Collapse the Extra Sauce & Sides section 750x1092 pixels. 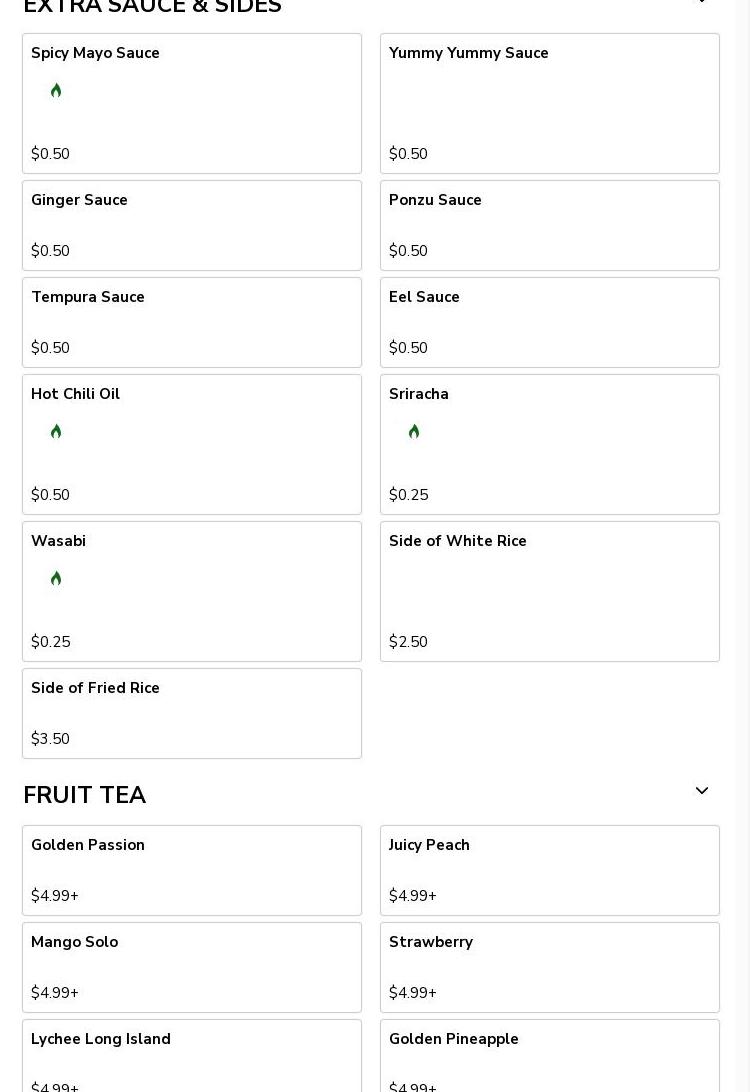tap(702, 3)
